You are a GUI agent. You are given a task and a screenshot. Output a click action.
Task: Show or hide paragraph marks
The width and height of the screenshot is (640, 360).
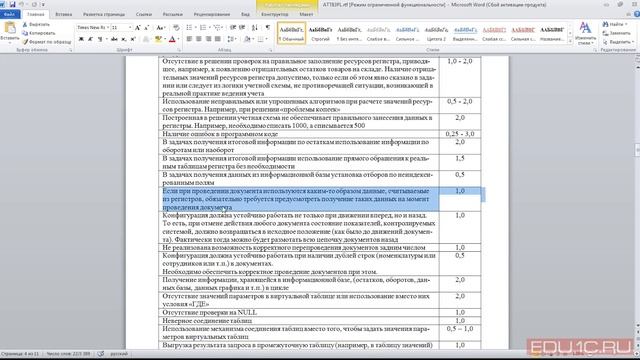(268, 27)
